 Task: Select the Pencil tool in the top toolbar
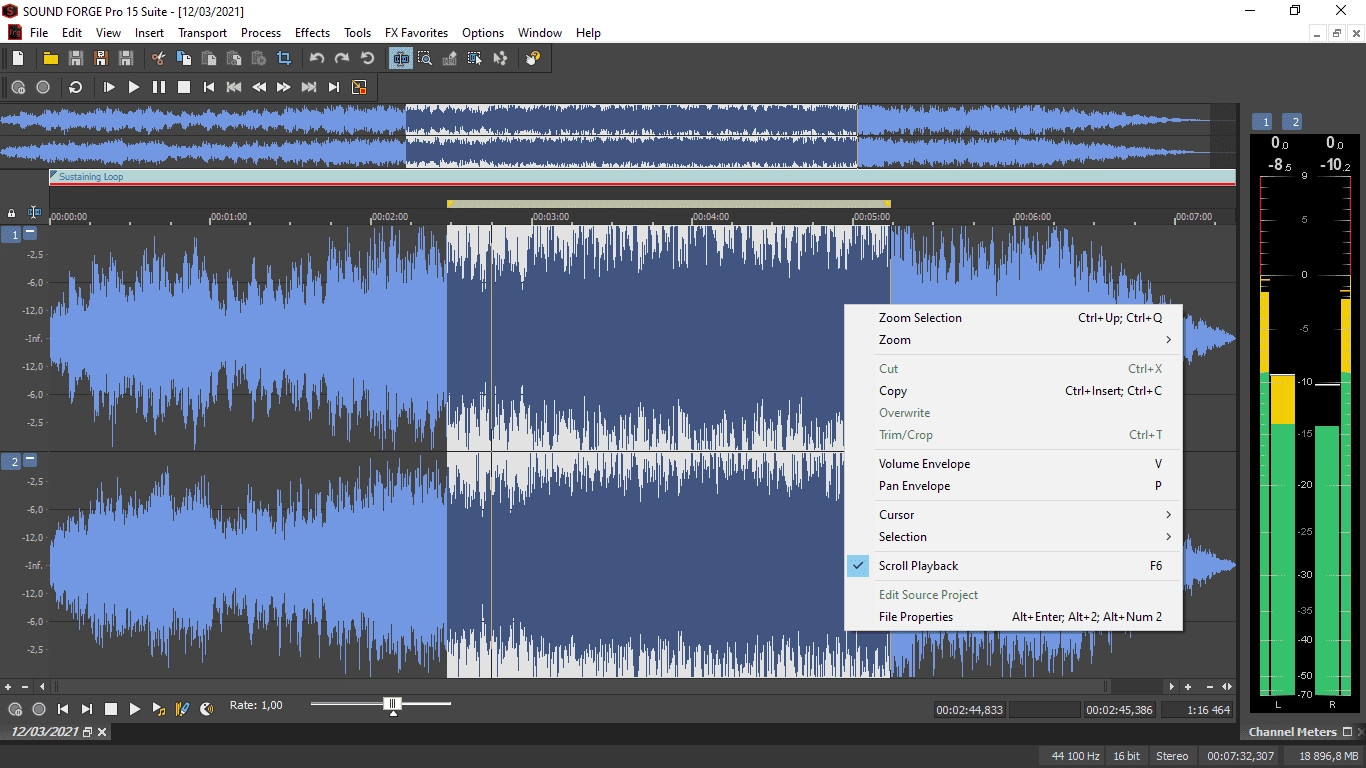coord(450,59)
